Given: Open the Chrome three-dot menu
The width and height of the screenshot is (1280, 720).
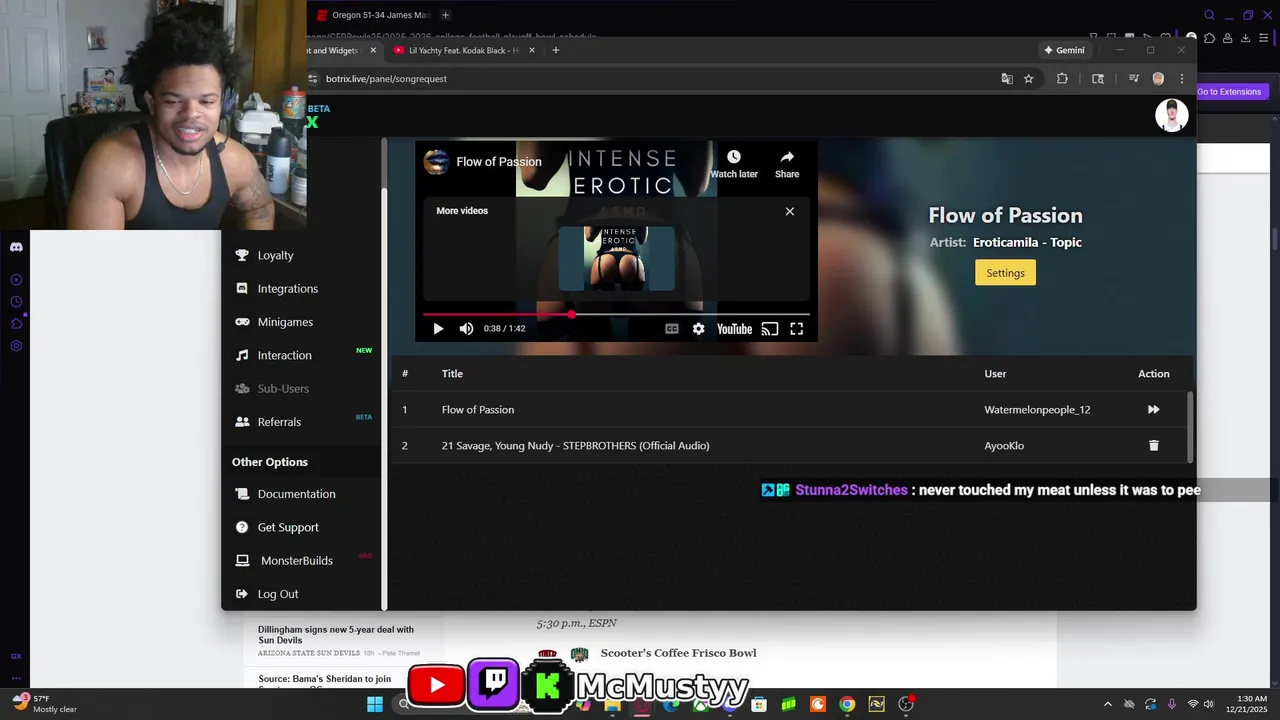Looking at the screenshot, I should point(1182,79).
